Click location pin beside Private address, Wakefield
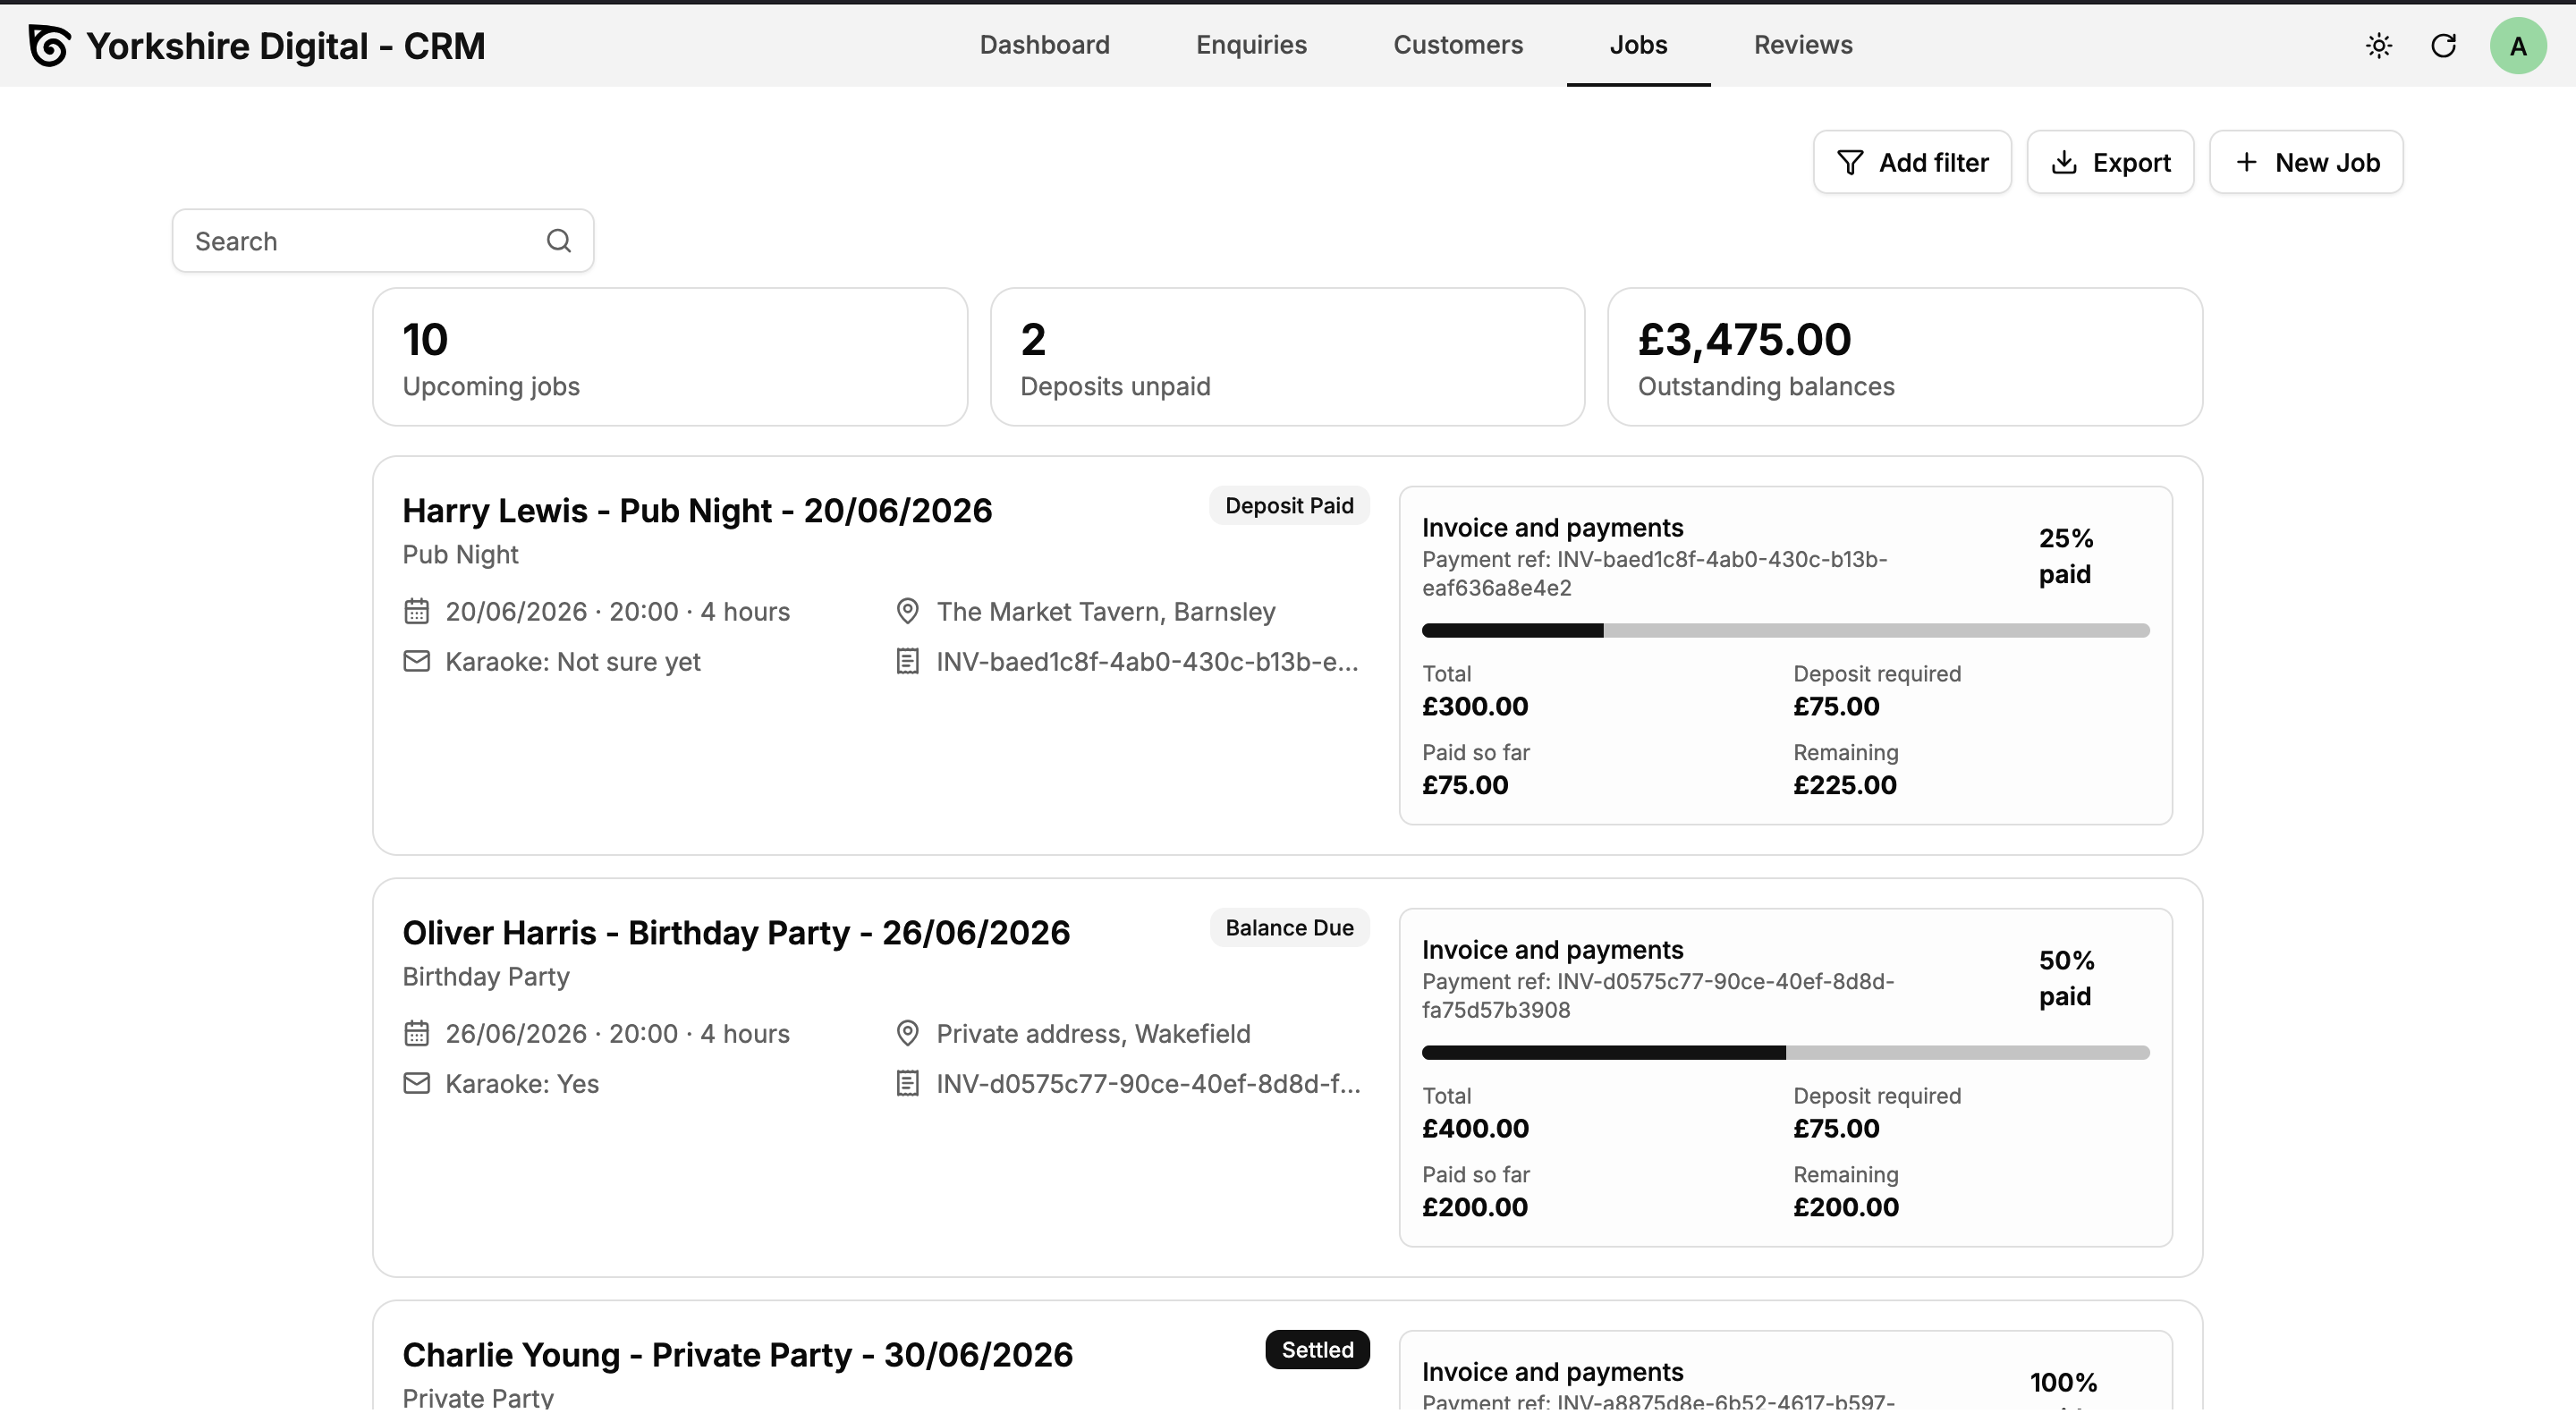The height and width of the screenshot is (1422, 2576). [x=907, y=1033]
